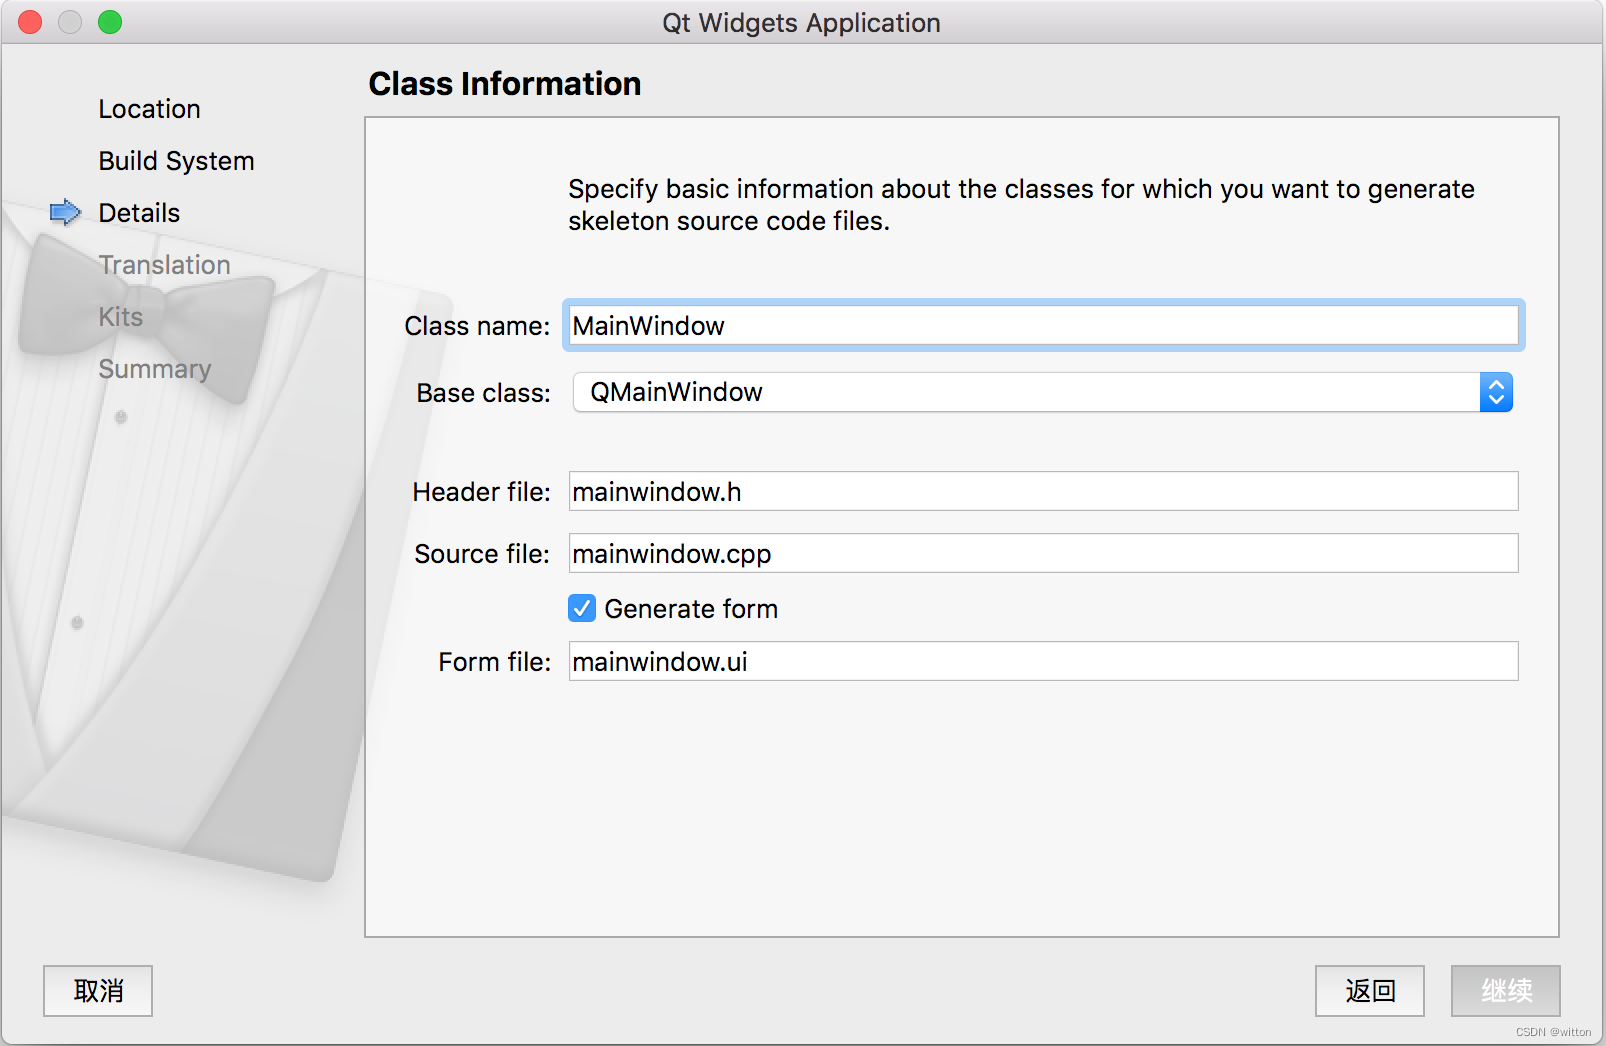This screenshot has width=1606, height=1046.
Task: Close the wizard with the red button
Action: [x=31, y=22]
